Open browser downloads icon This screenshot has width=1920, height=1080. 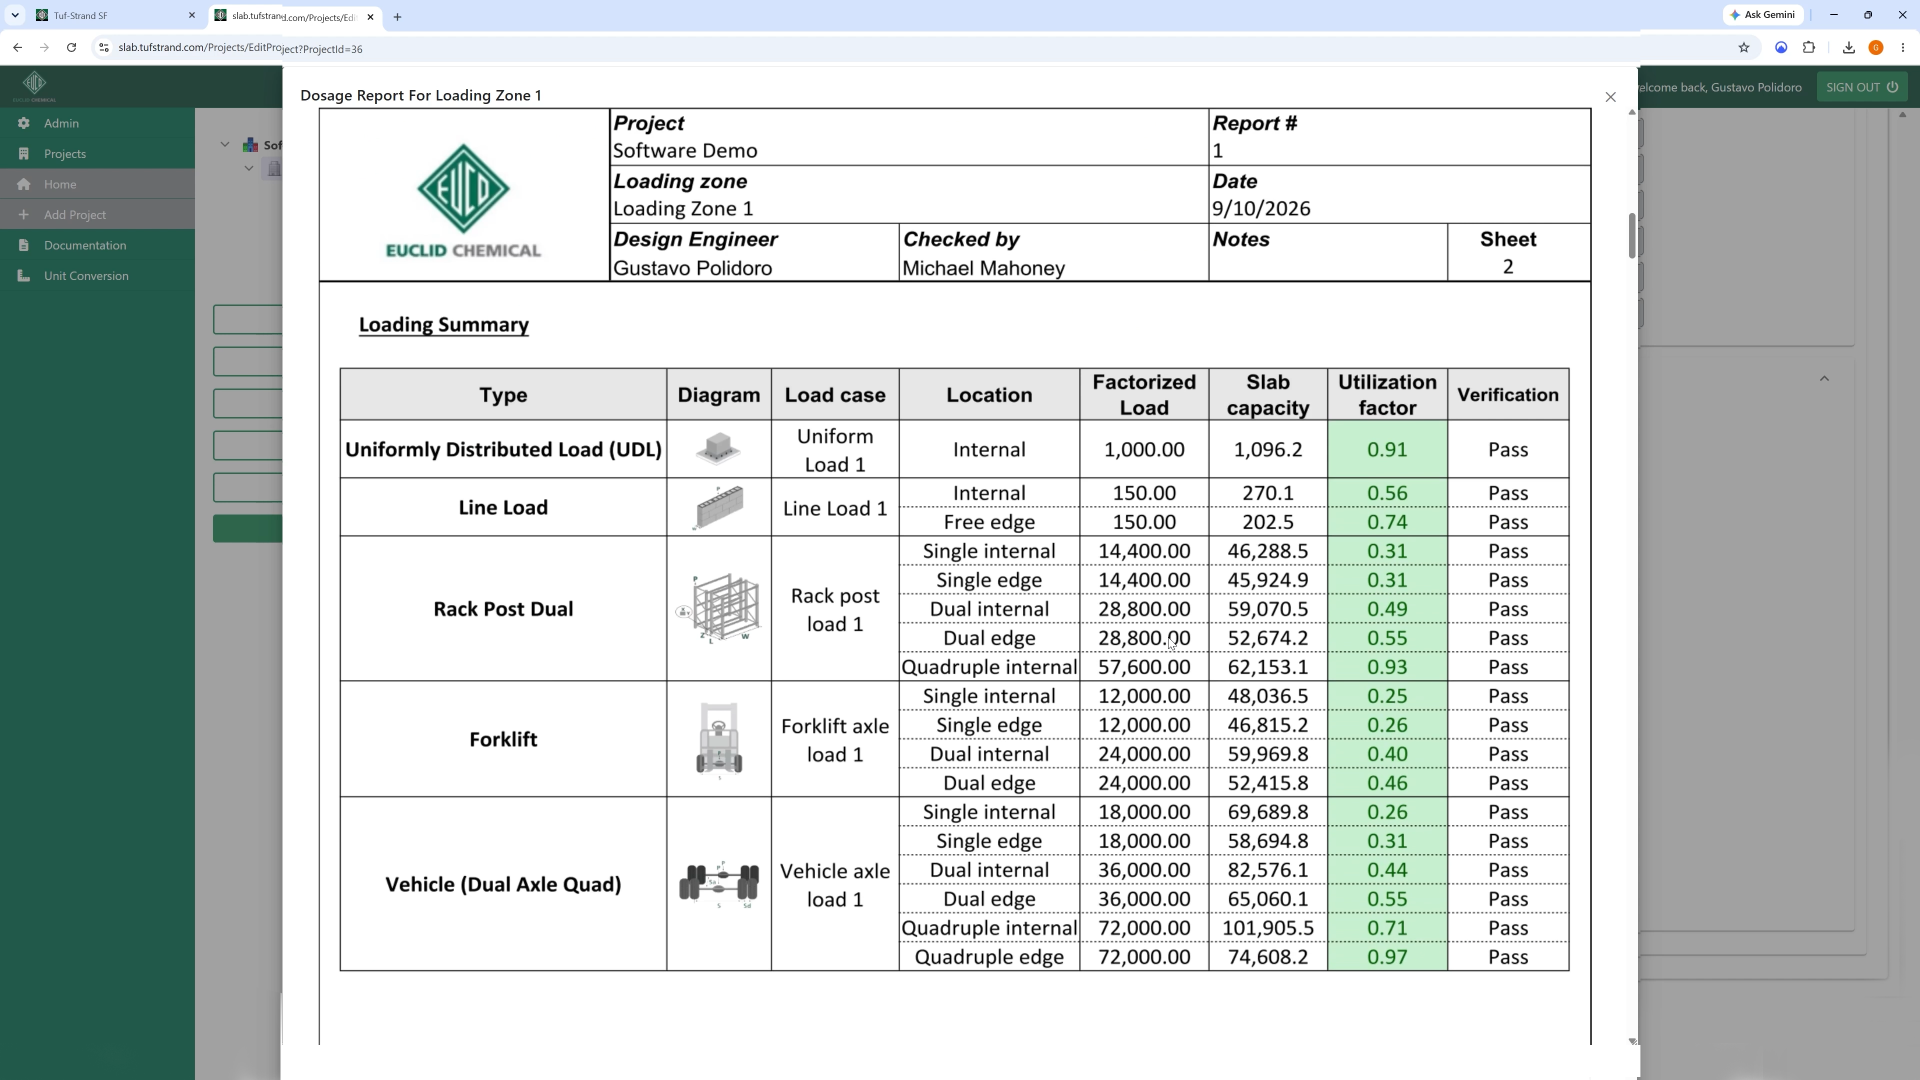tap(1848, 48)
